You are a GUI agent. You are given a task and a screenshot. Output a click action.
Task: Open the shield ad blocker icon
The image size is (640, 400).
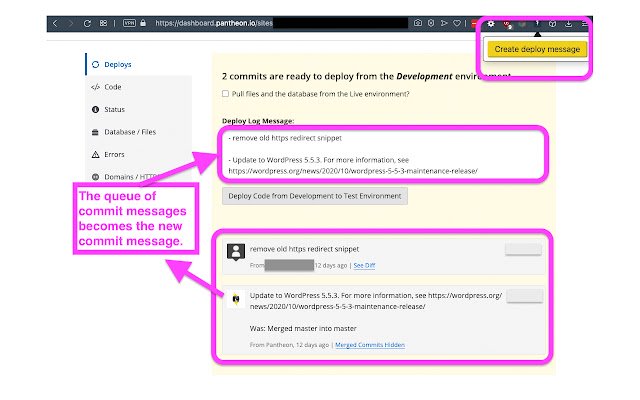(x=431, y=23)
